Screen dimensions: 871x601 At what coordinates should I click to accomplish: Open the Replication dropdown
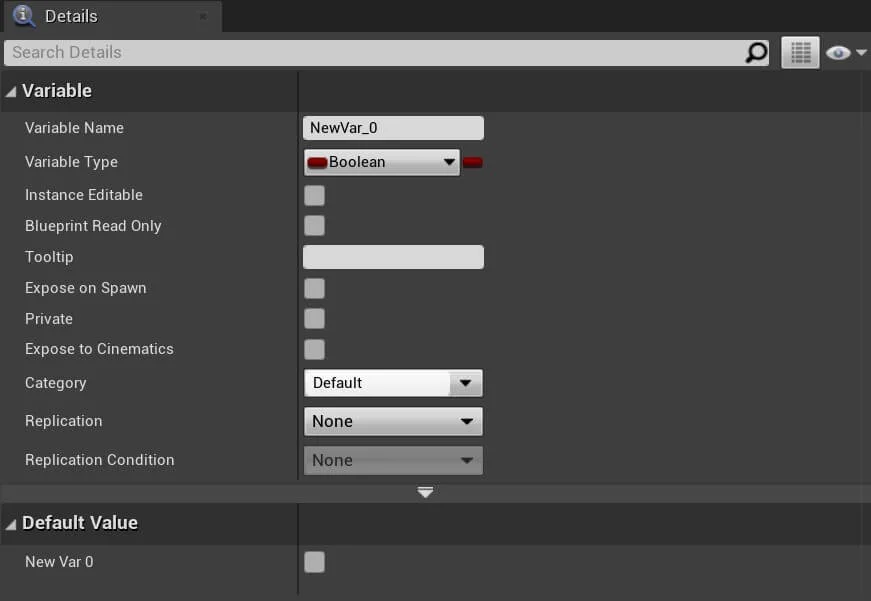pos(392,421)
